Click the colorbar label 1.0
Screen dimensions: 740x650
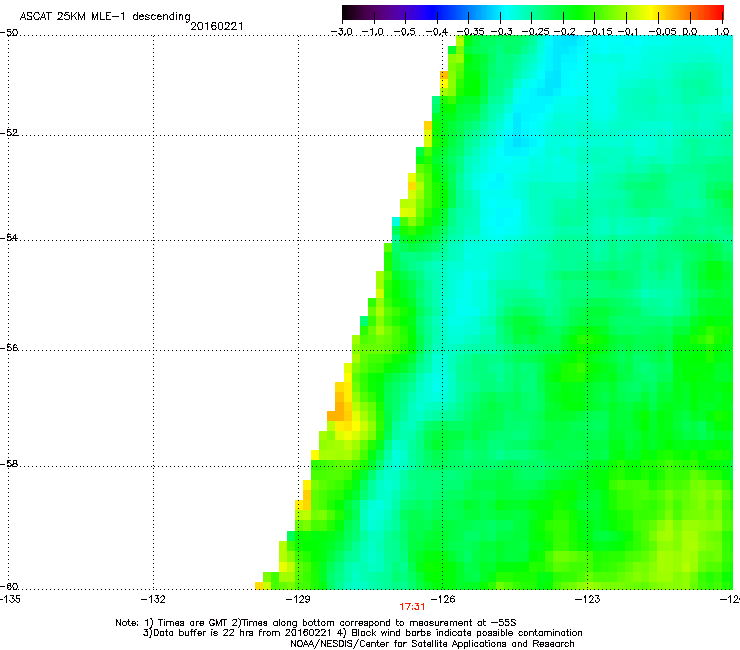[722, 32]
